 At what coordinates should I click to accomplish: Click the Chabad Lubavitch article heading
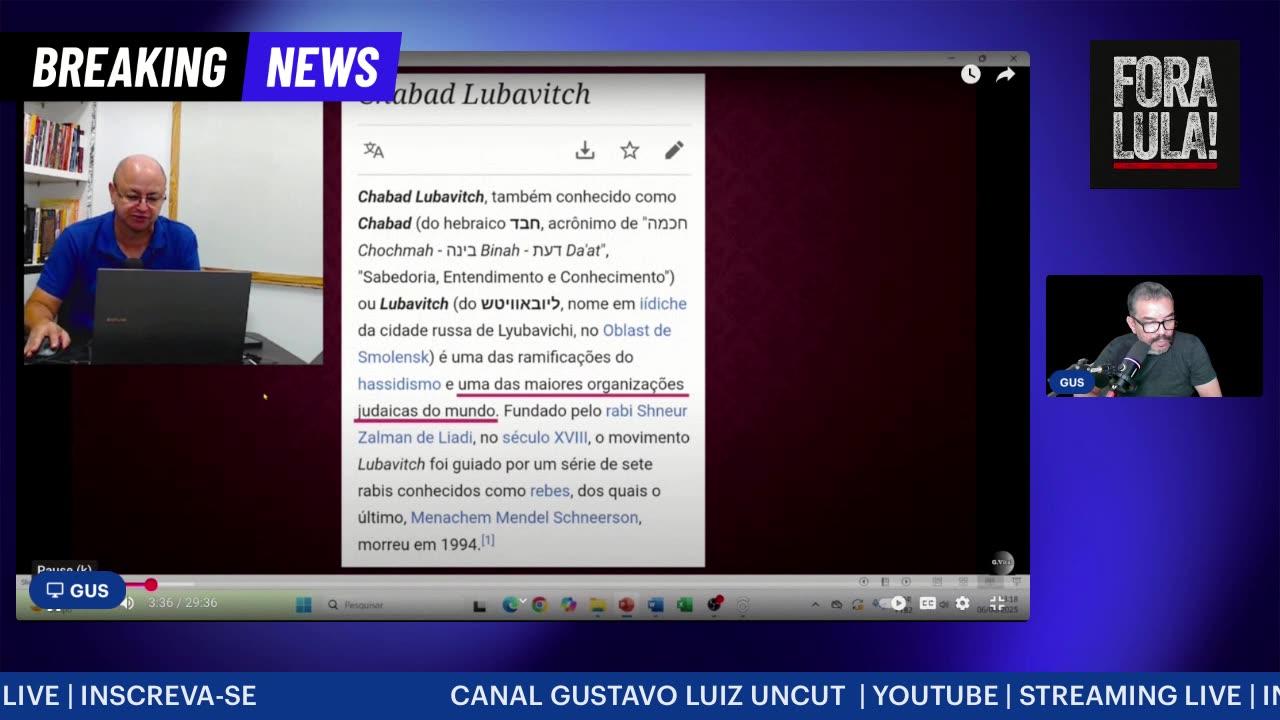pyautogui.click(x=474, y=94)
